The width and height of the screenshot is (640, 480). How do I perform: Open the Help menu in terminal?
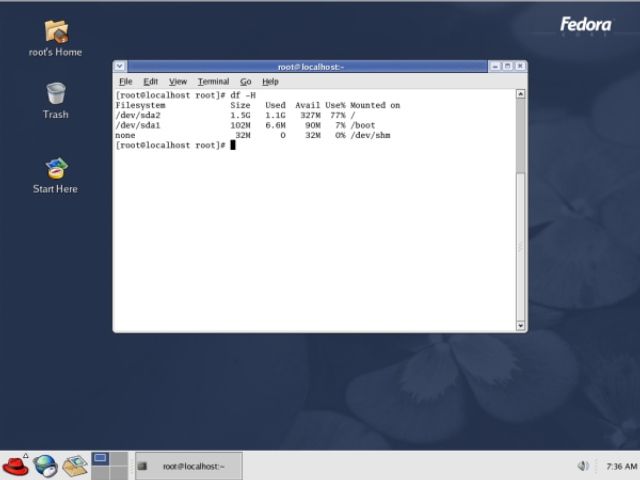(270, 81)
